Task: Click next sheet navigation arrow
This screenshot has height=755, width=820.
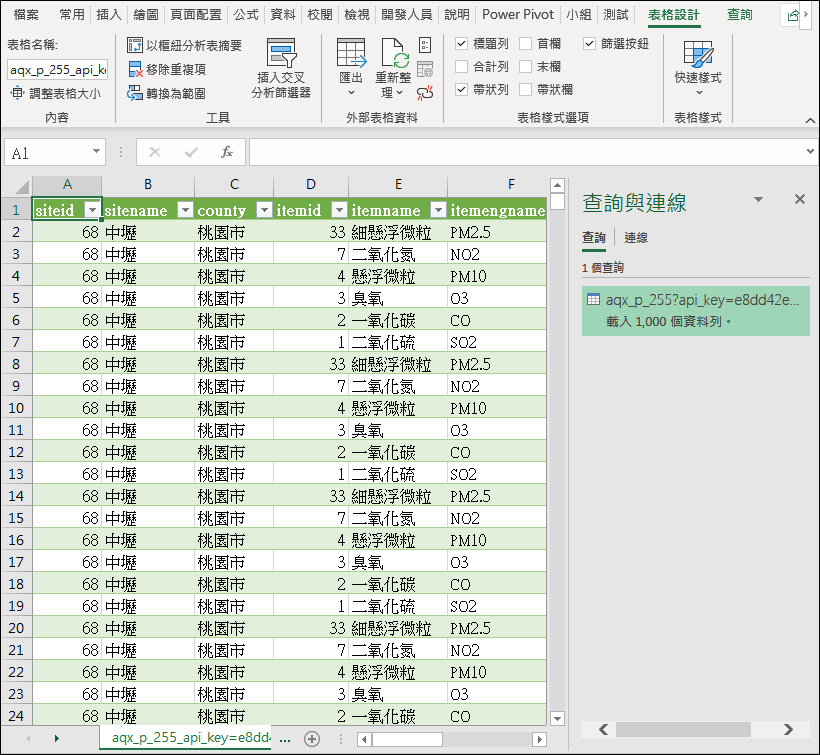Action: click(x=56, y=738)
